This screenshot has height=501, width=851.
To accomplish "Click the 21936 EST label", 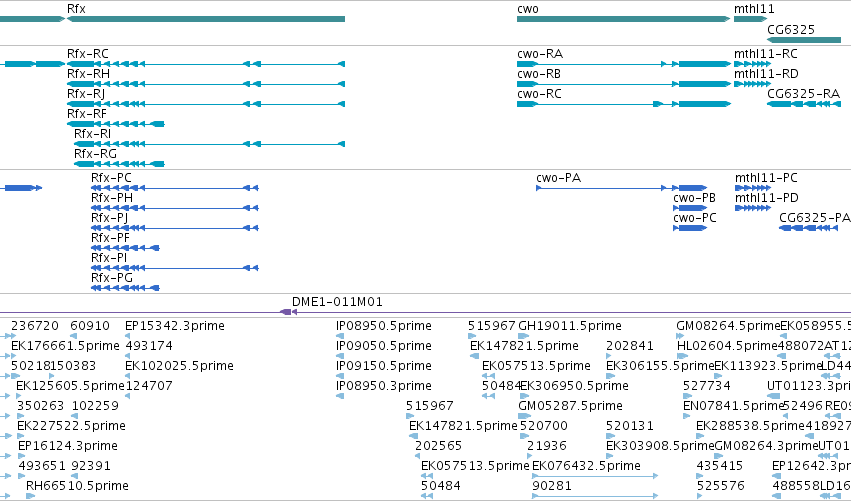I will coord(547,446).
